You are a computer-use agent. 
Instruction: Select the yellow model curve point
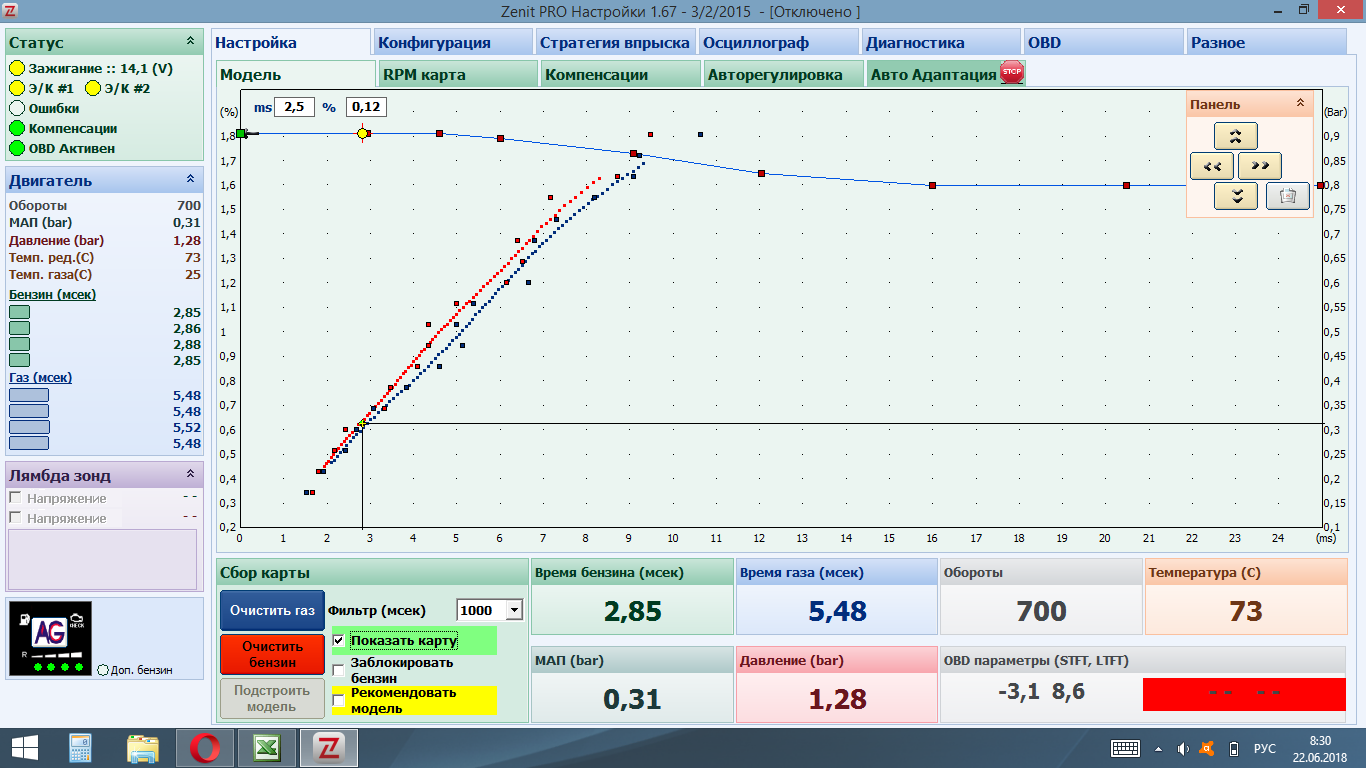[362, 133]
